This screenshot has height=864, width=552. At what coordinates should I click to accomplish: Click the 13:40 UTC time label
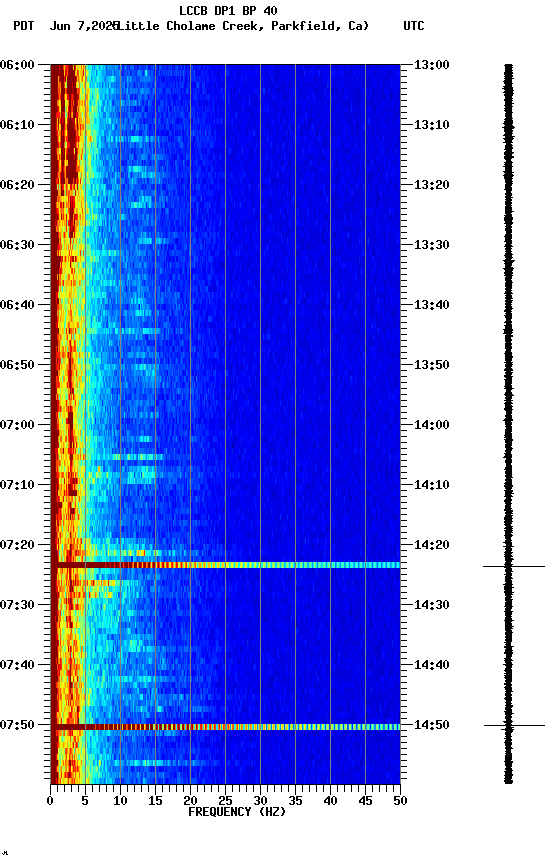click(431, 305)
